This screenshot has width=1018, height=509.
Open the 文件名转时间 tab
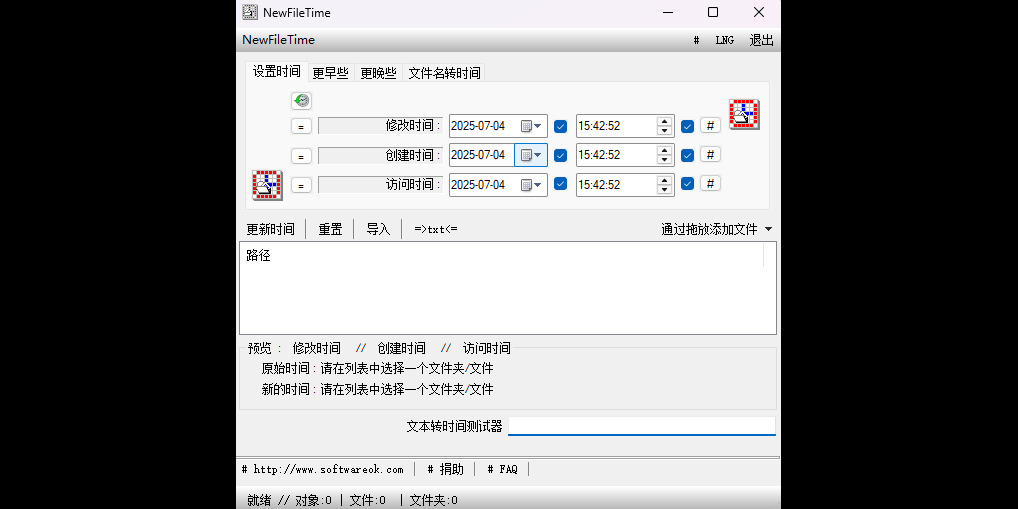[x=444, y=73]
